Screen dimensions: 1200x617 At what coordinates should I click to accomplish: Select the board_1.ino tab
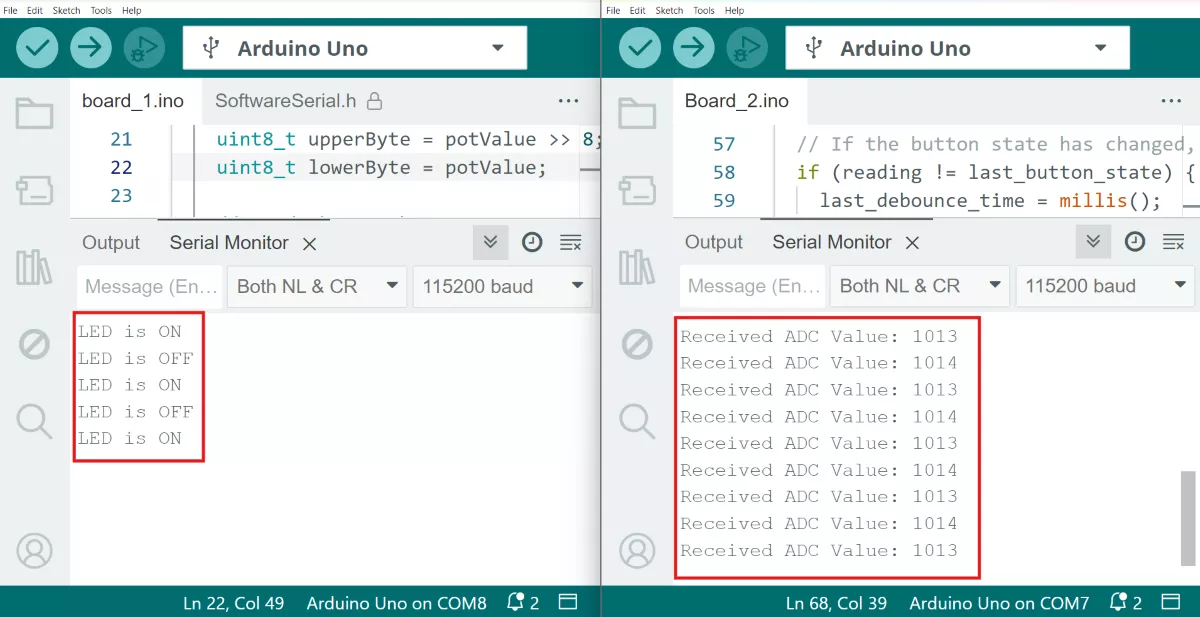pos(133,101)
